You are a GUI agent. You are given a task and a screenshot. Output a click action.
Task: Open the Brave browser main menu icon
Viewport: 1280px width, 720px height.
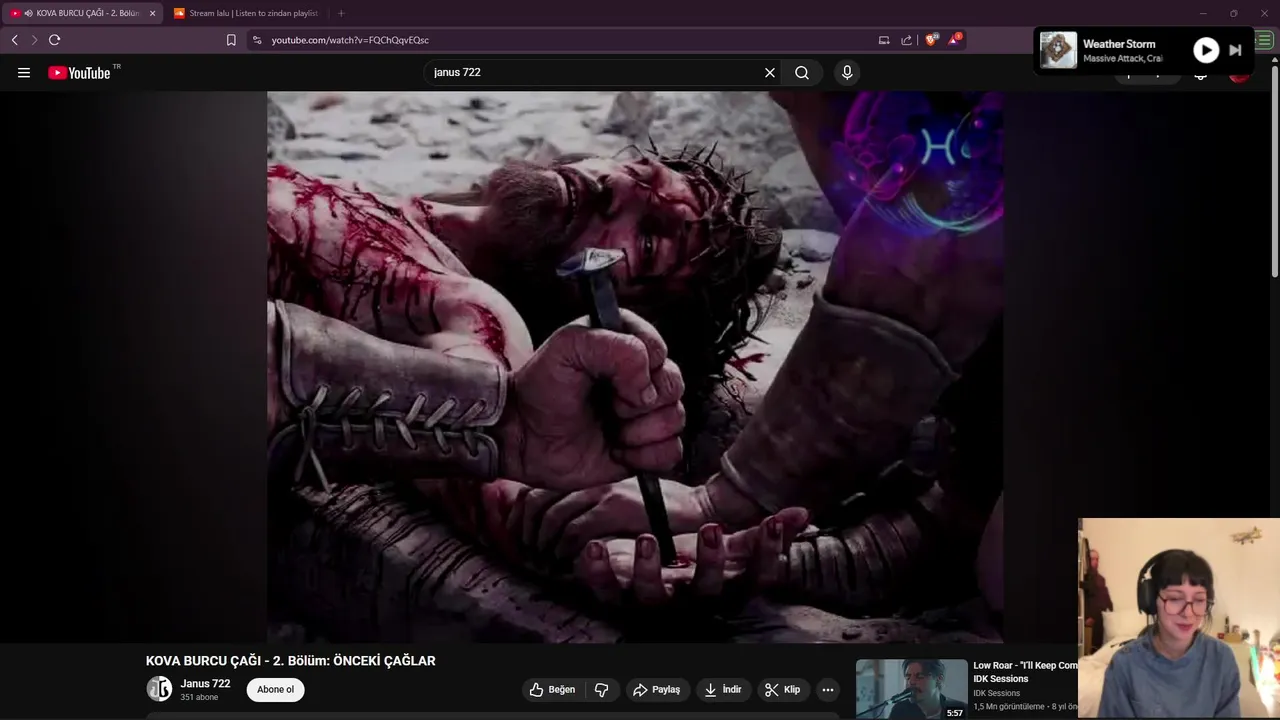pyautogui.click(x=1264, y=40)
